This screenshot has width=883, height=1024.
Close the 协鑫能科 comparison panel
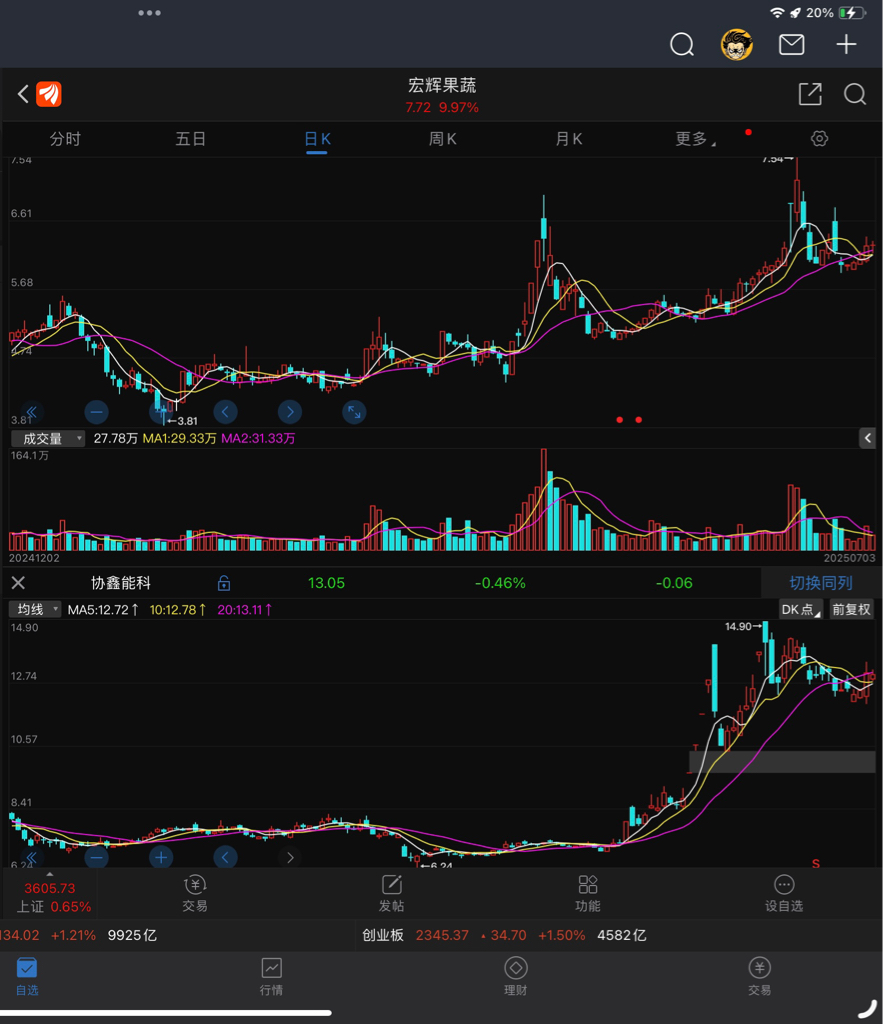click(x=18, y=583)
